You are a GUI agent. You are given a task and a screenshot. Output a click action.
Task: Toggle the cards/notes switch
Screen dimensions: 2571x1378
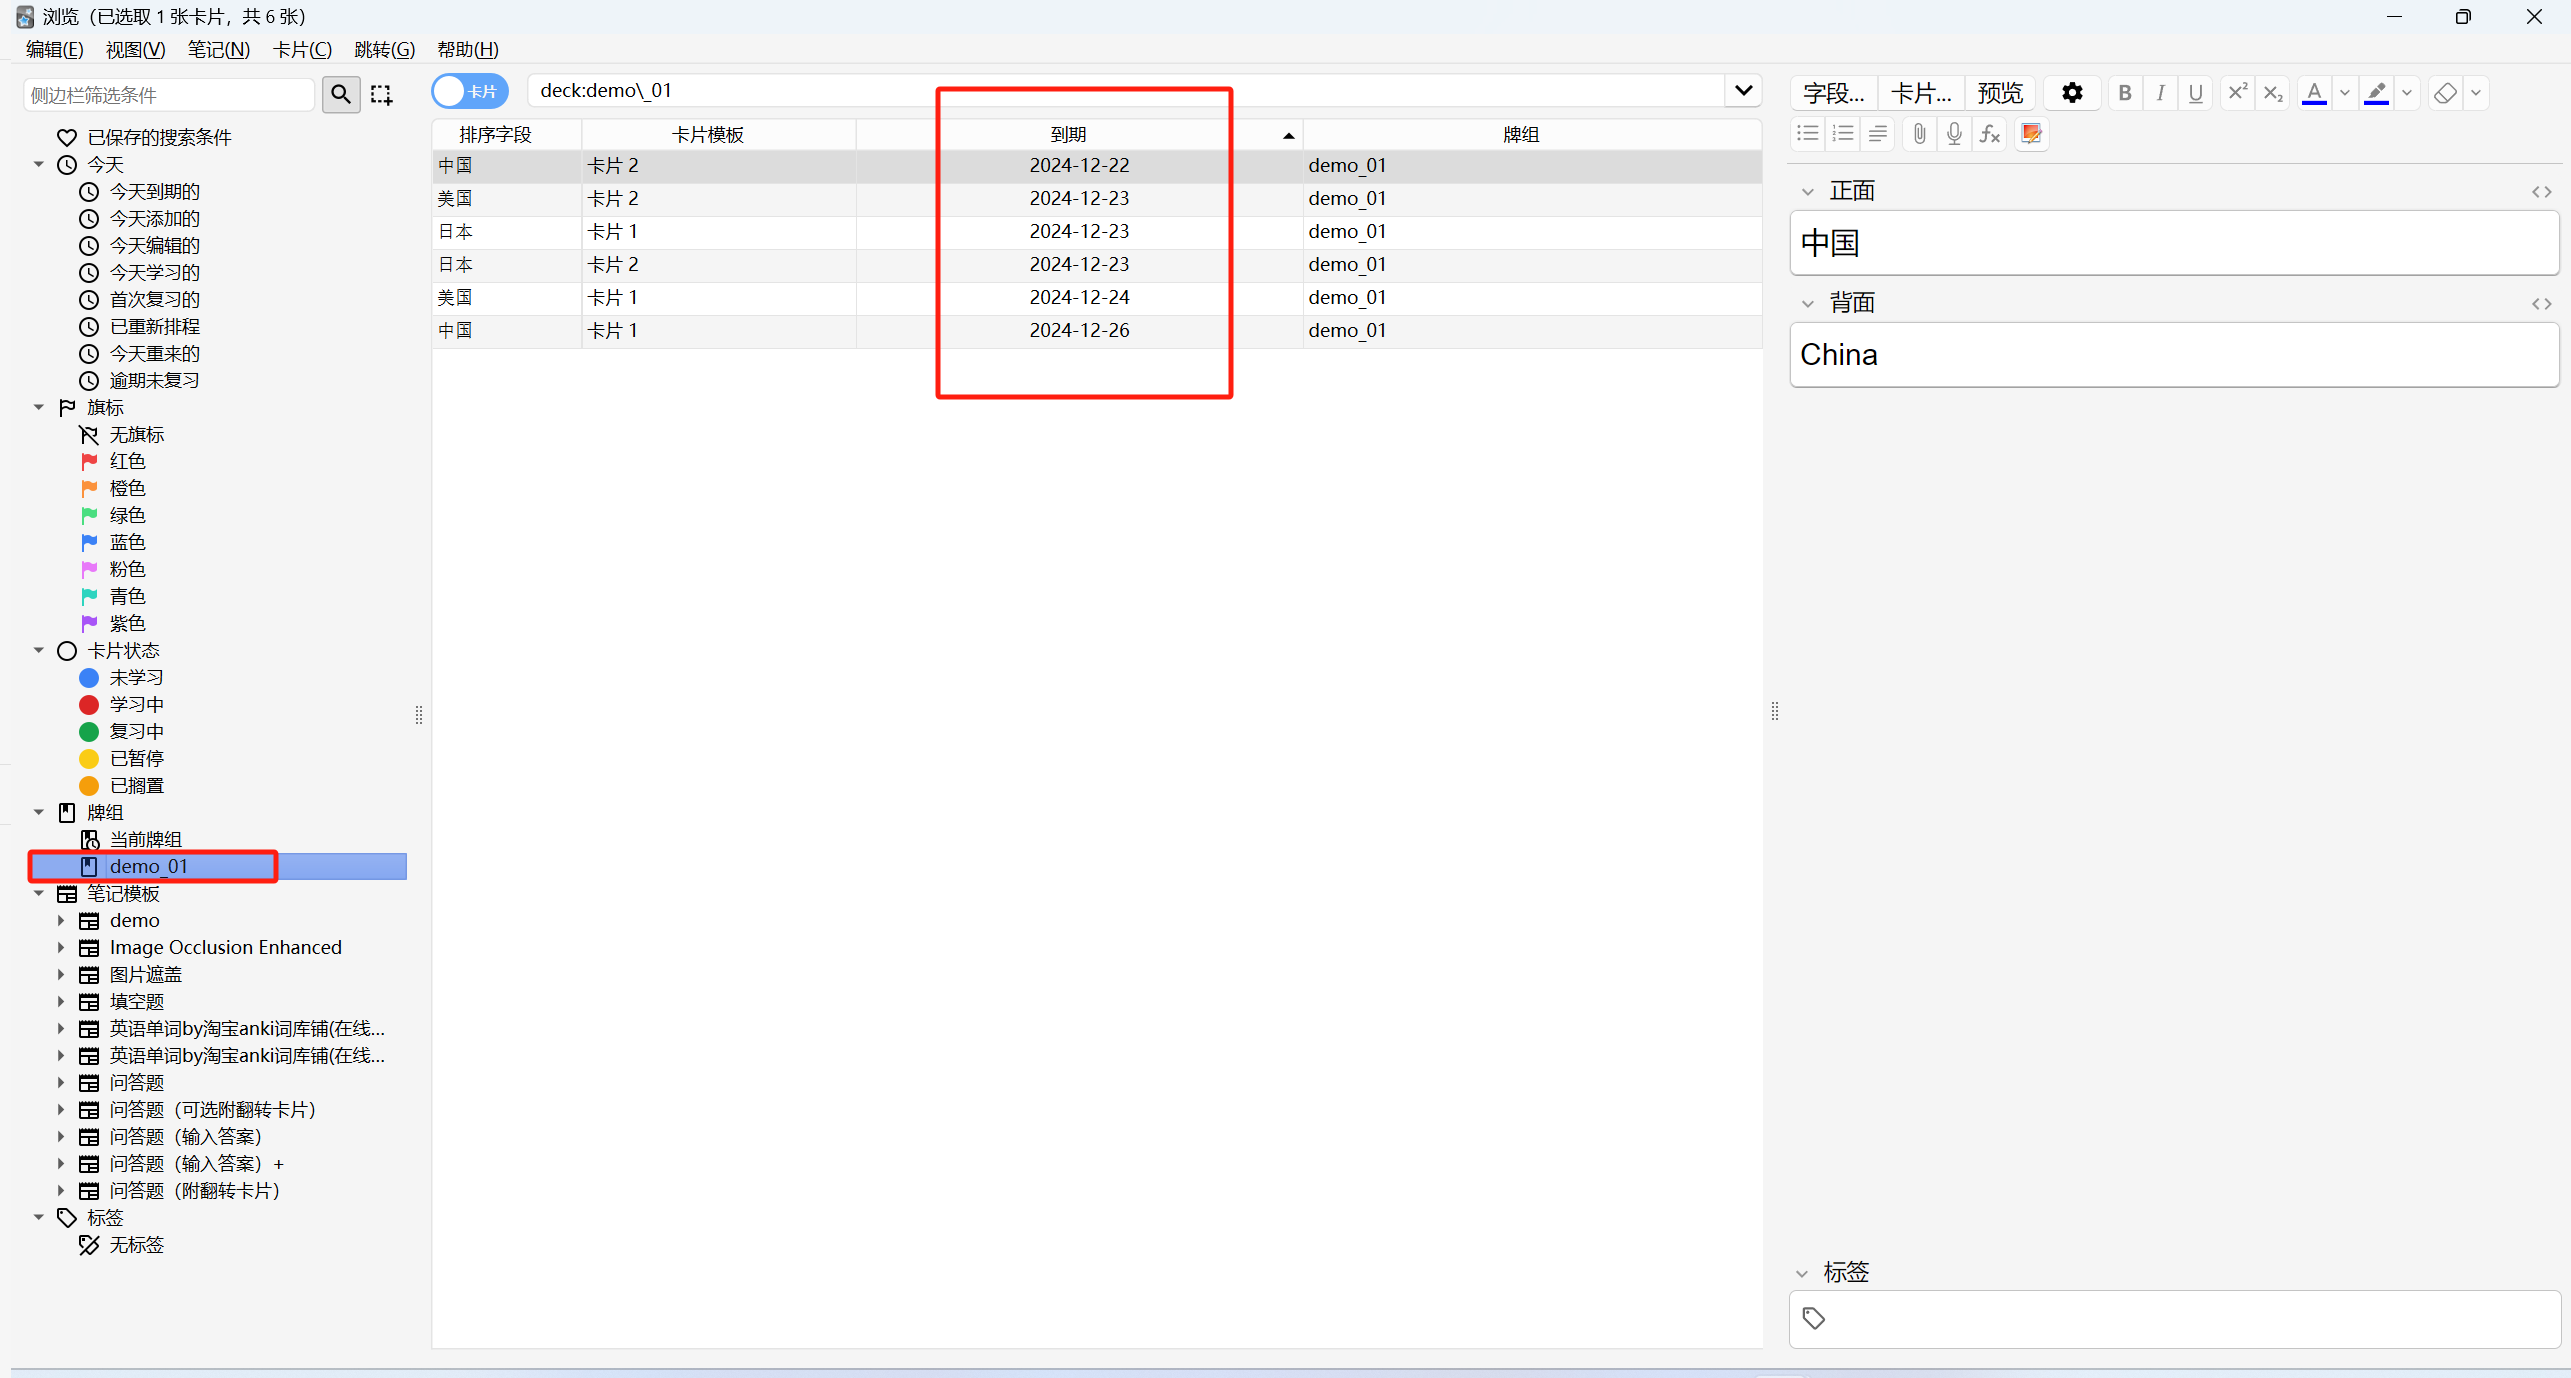click(470, 91)
